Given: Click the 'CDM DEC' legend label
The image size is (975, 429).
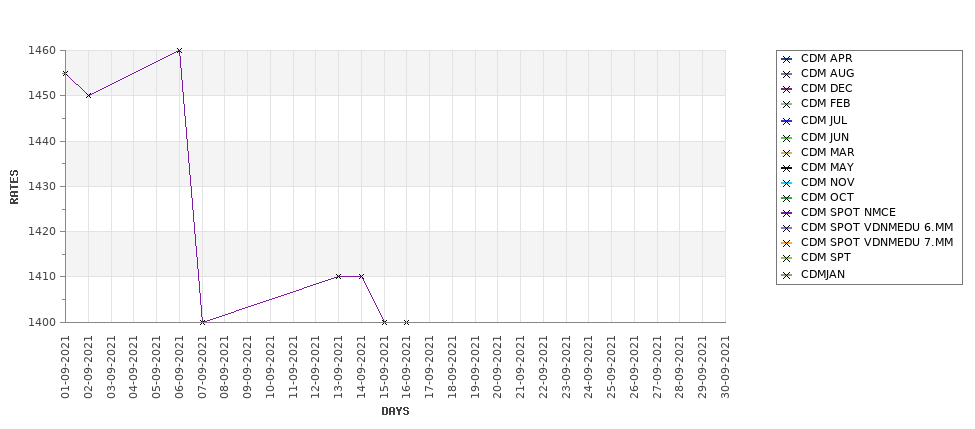Looking at the screenshot, I should 826,88.
